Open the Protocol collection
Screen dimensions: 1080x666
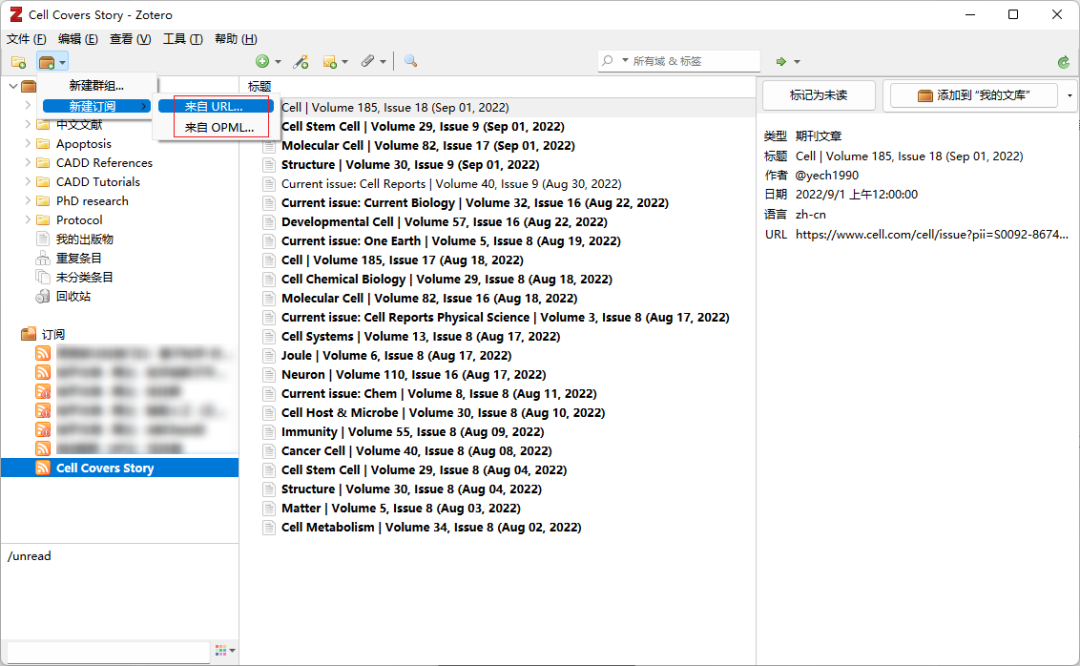click(79, 220)
